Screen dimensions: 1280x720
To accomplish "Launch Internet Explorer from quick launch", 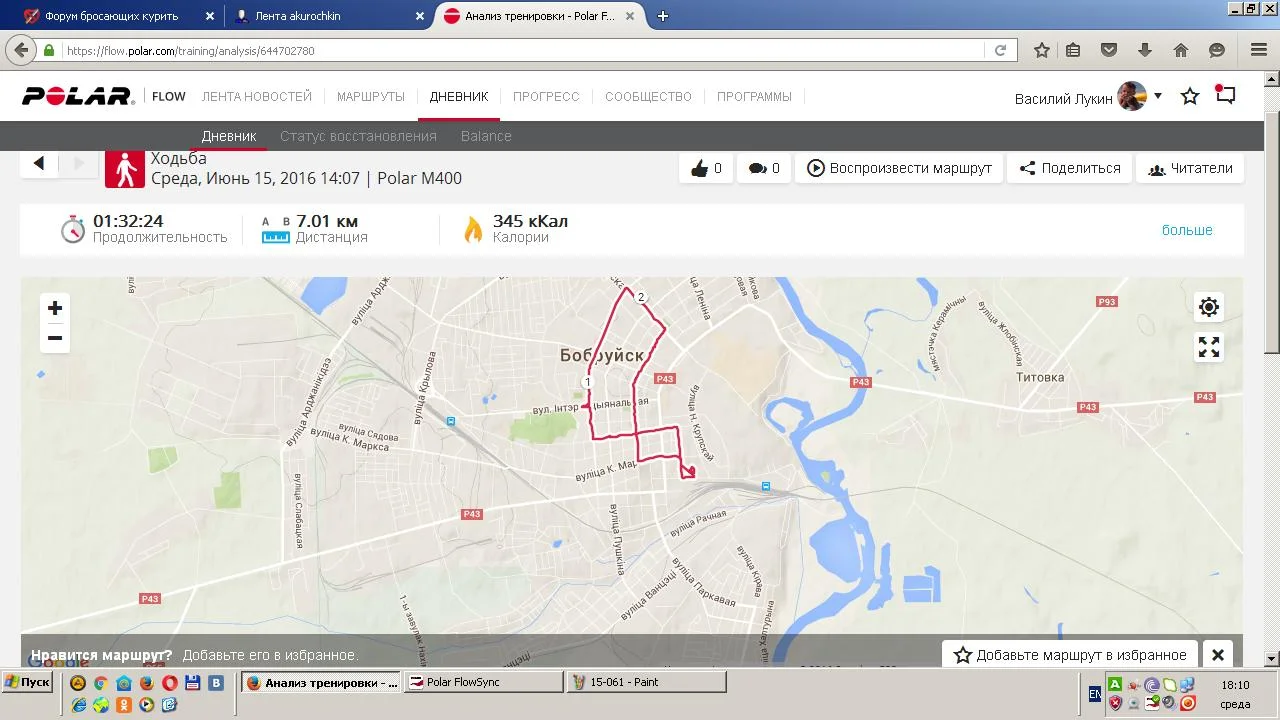I will coord(79,704).
